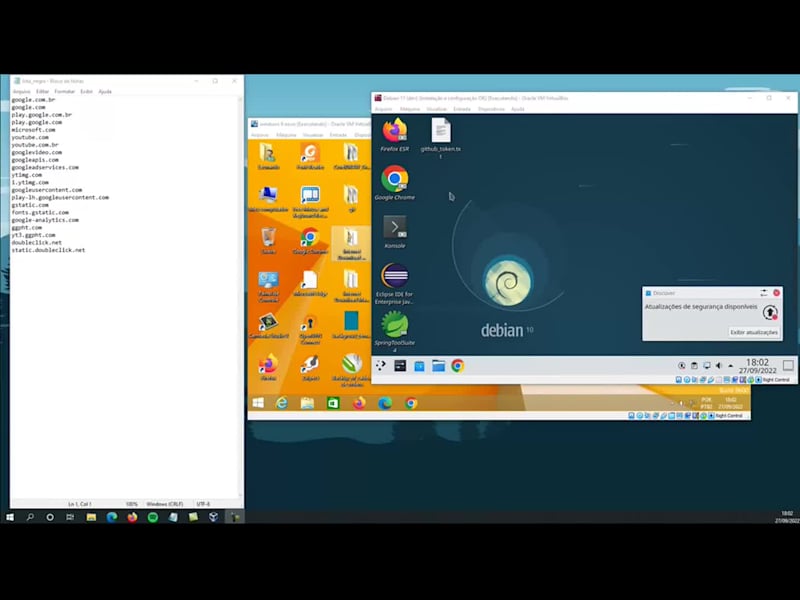
Task: Open Formatar menu in Notepad
Action: point(65,91)
